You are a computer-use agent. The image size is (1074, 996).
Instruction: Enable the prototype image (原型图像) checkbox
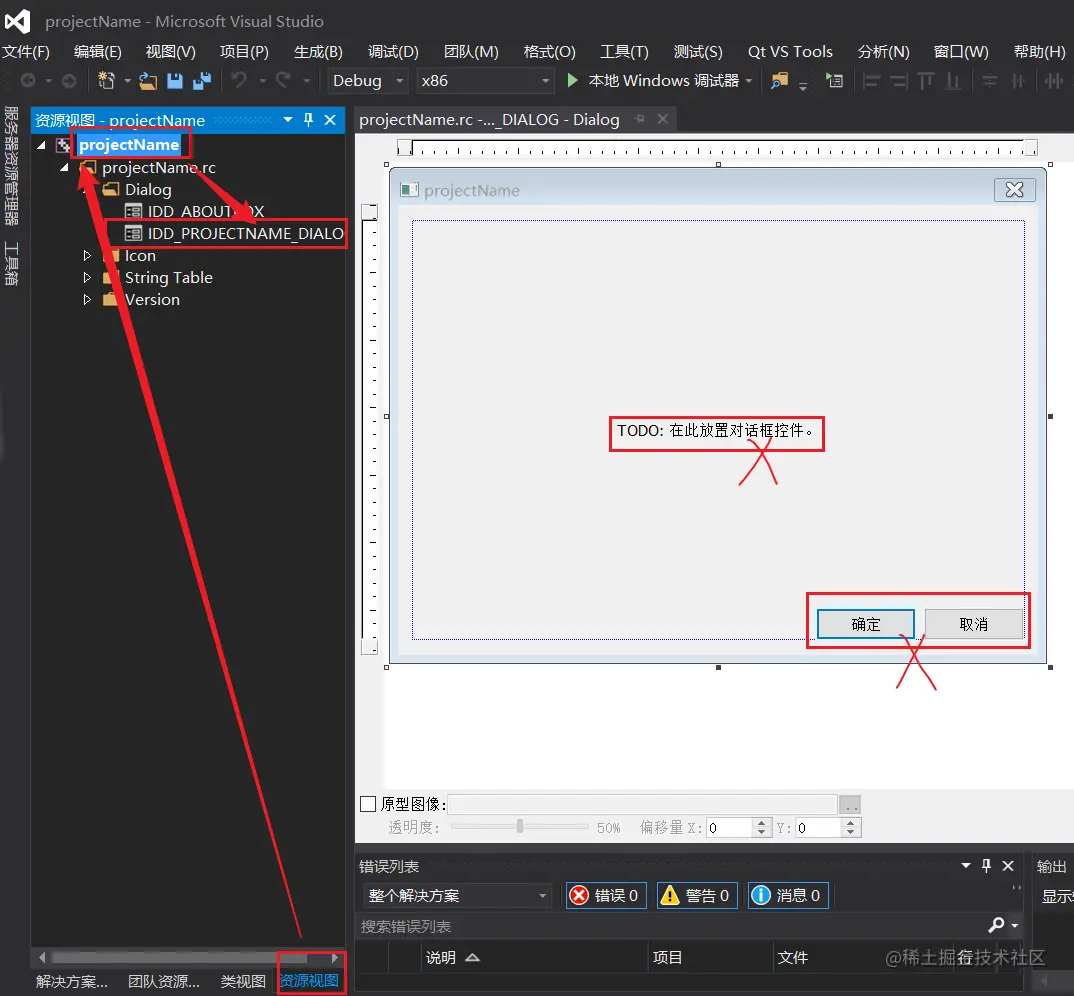(368, 804)
